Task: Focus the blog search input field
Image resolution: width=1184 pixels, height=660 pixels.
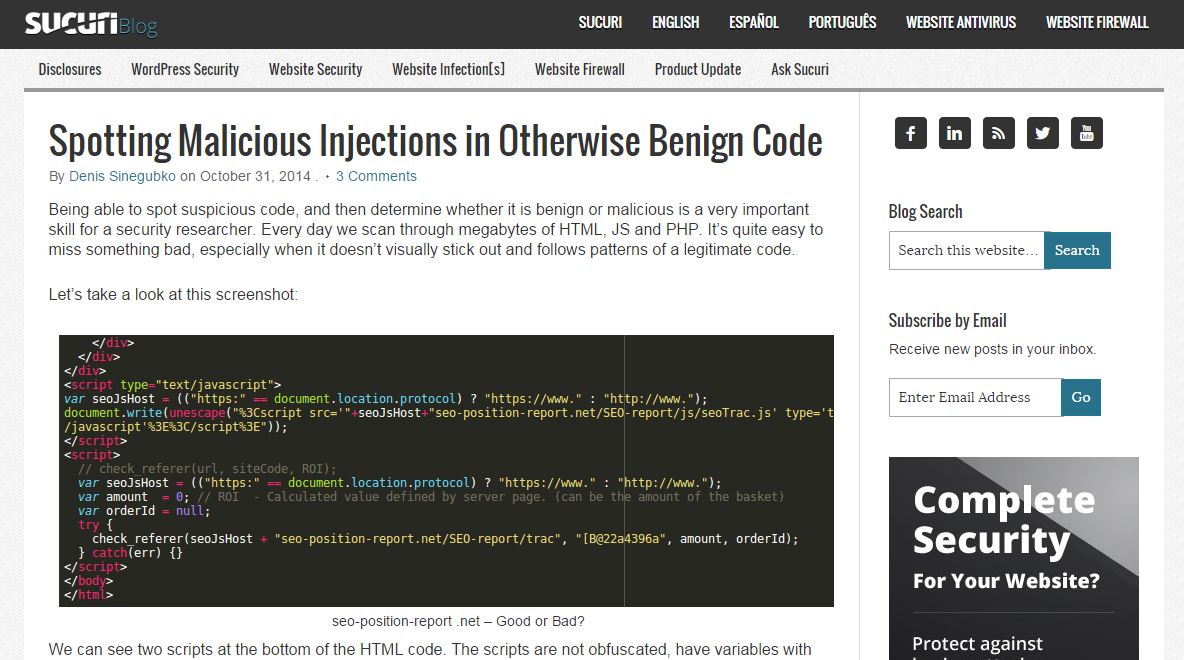Action: click(x=967, y=251)
